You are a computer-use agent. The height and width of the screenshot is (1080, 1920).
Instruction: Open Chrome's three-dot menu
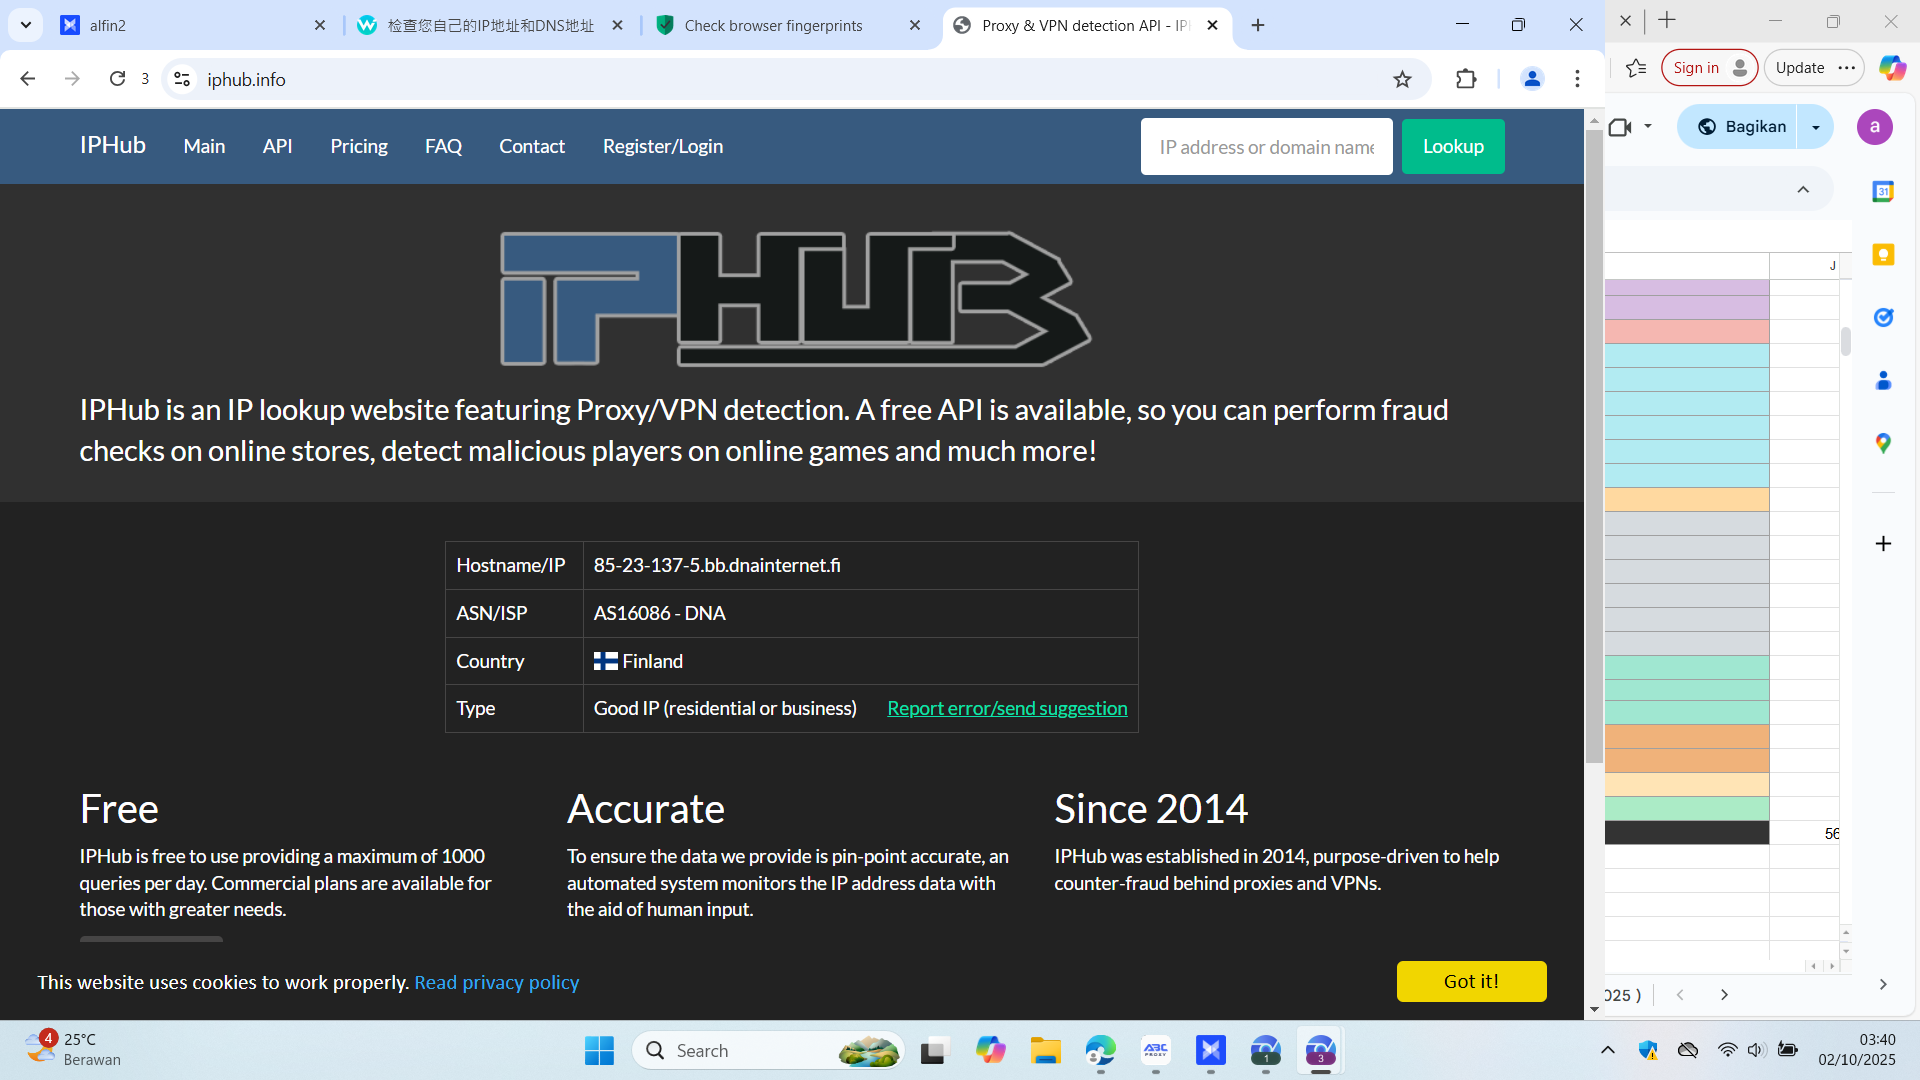pyautogui.click(x=1577, y=79)
